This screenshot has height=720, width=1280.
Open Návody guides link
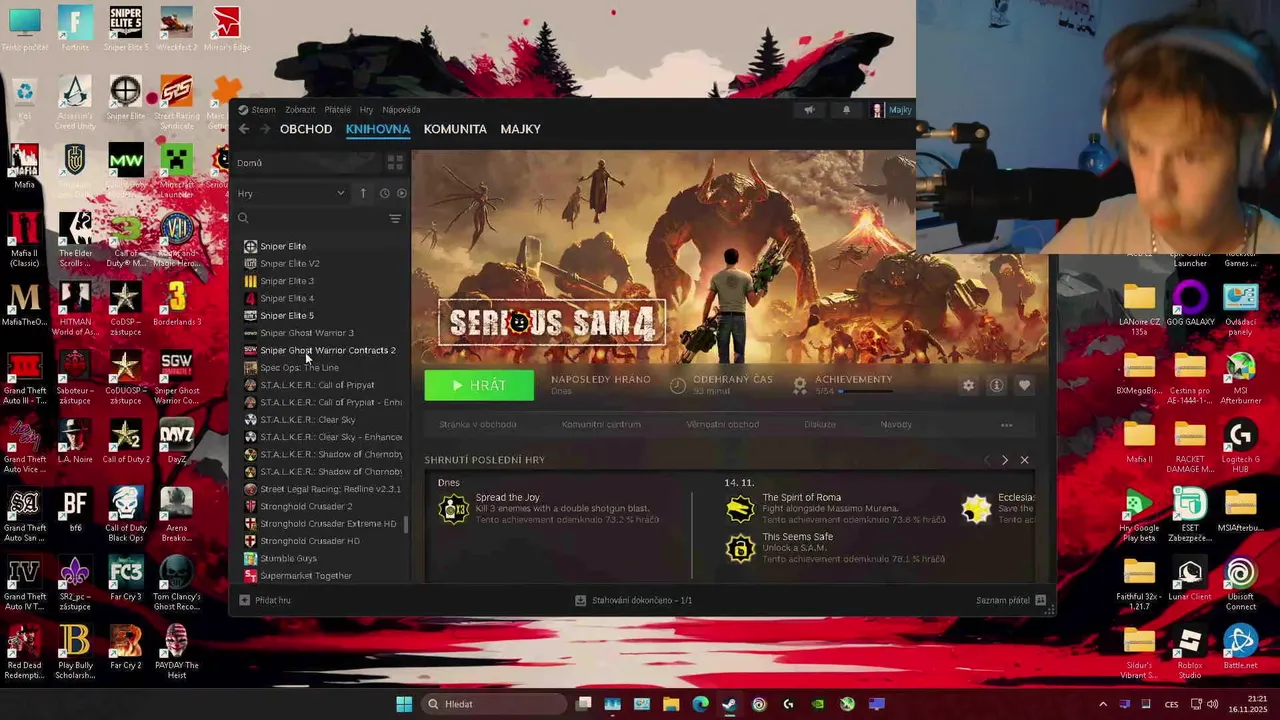896,424
